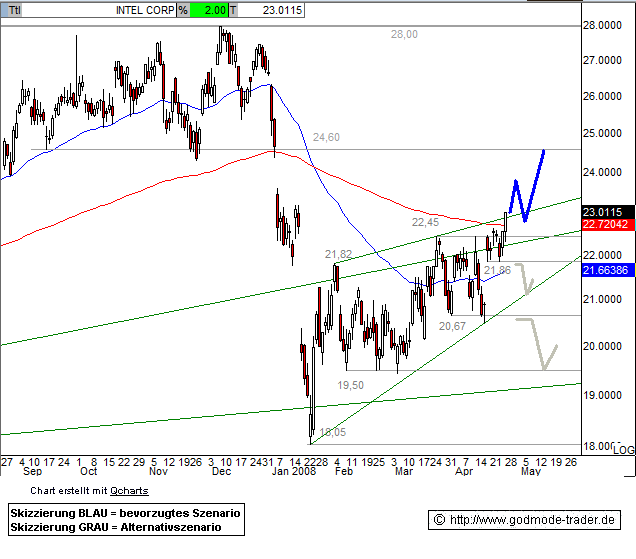This screenshot has height=559, width=636.
Task: Click the % button in the header
Action: [x=183, y=10]
